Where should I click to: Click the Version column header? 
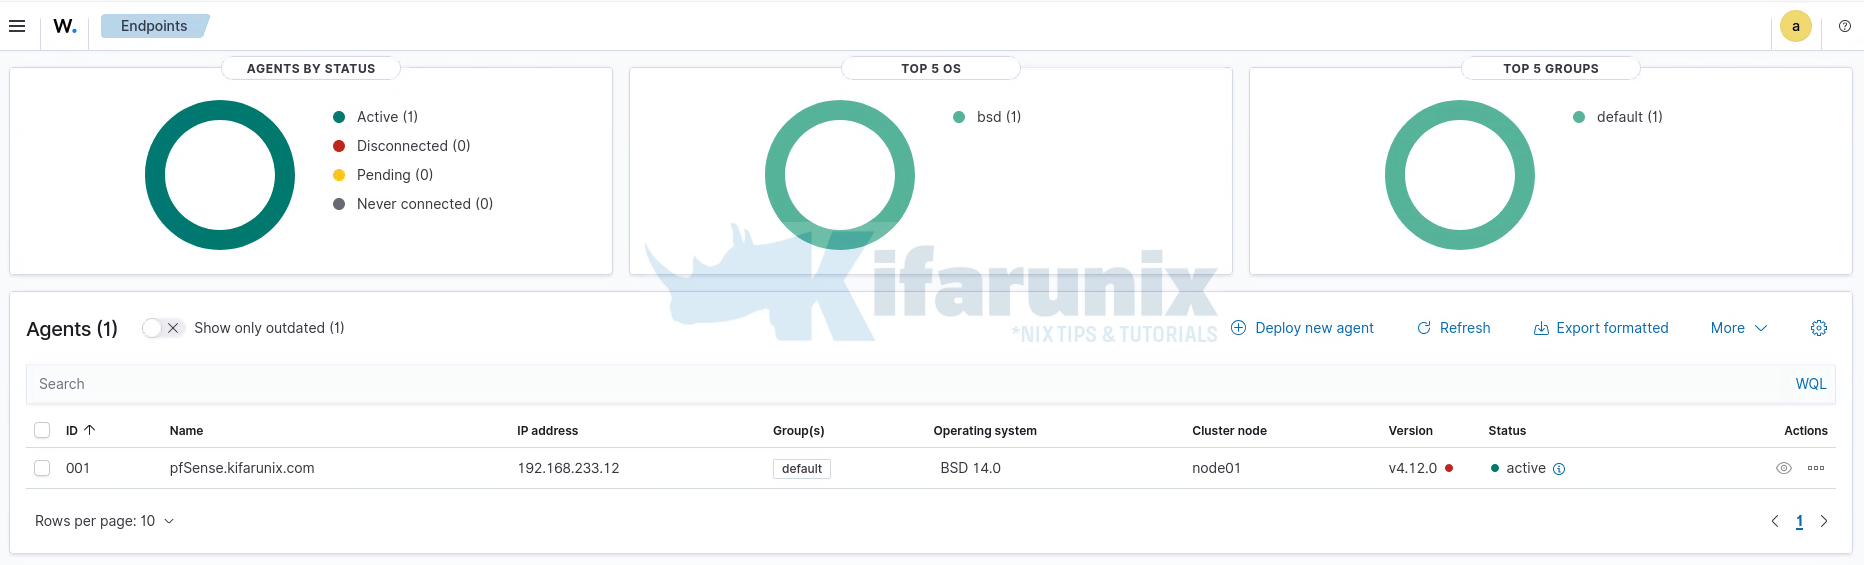click(1410, 431)
